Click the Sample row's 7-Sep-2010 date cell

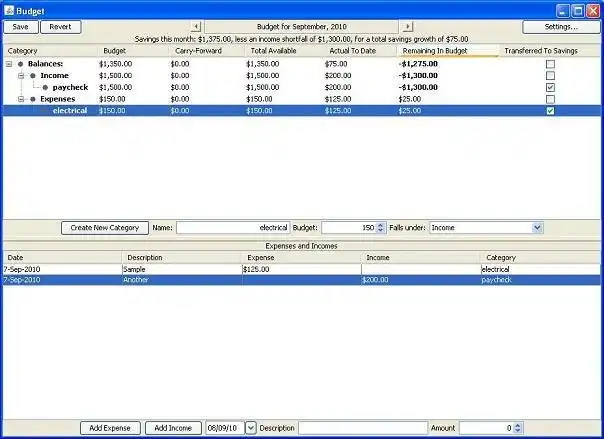click(x=63, y=269)
